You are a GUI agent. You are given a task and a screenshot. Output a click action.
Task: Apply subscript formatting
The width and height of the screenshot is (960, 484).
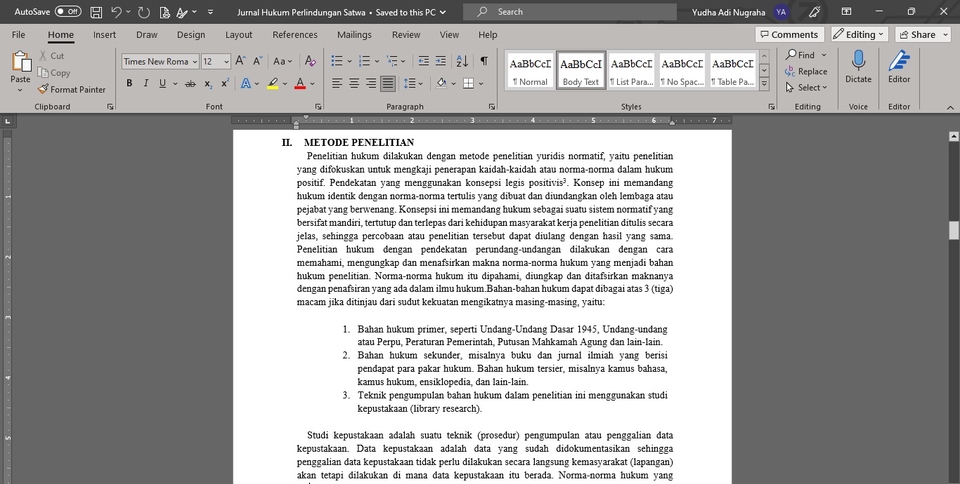[208, 84]
